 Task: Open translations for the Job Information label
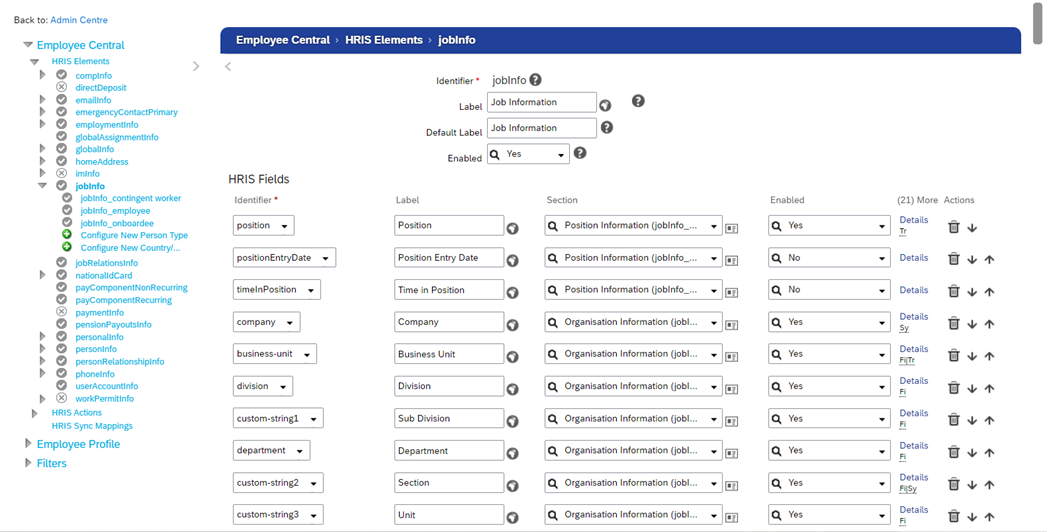[x=605, y=105]
